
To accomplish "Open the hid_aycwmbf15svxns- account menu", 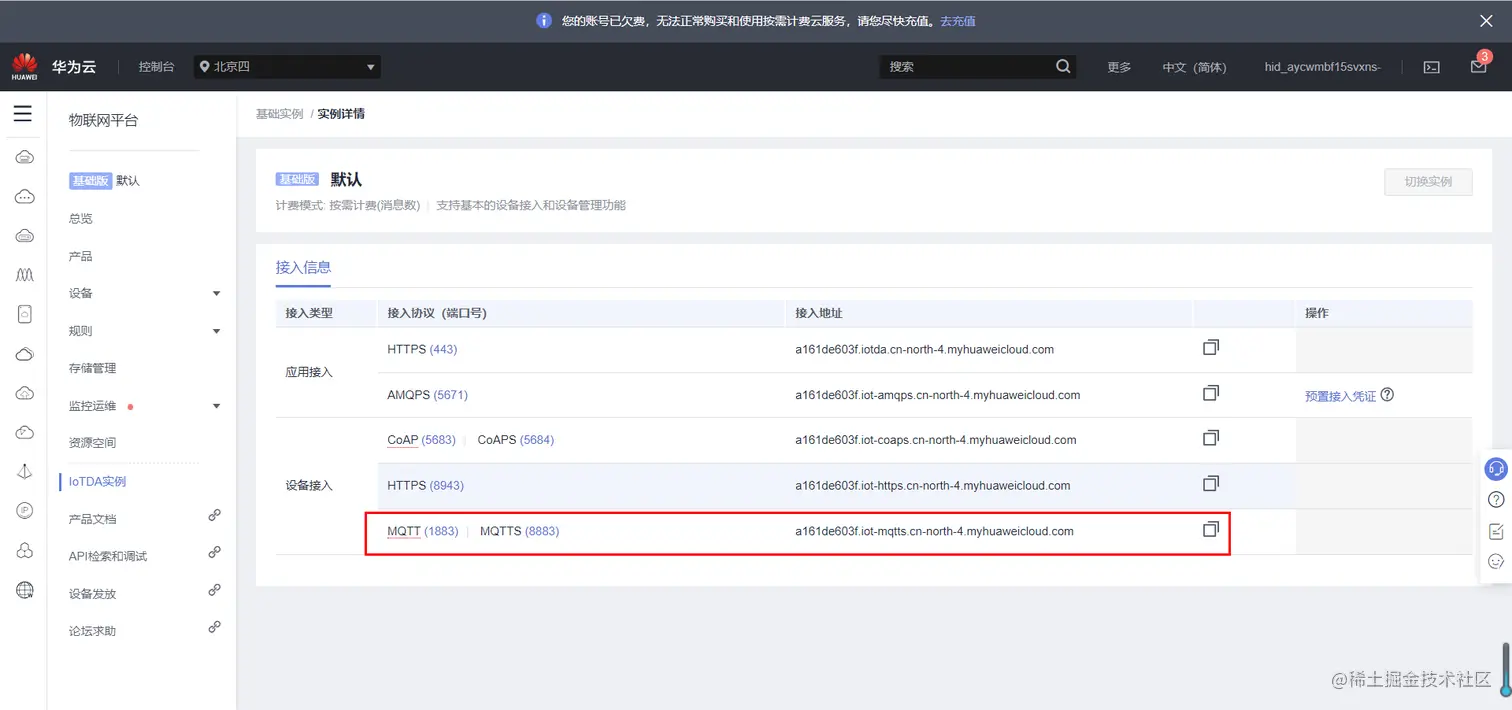I will click(1322, 67).
